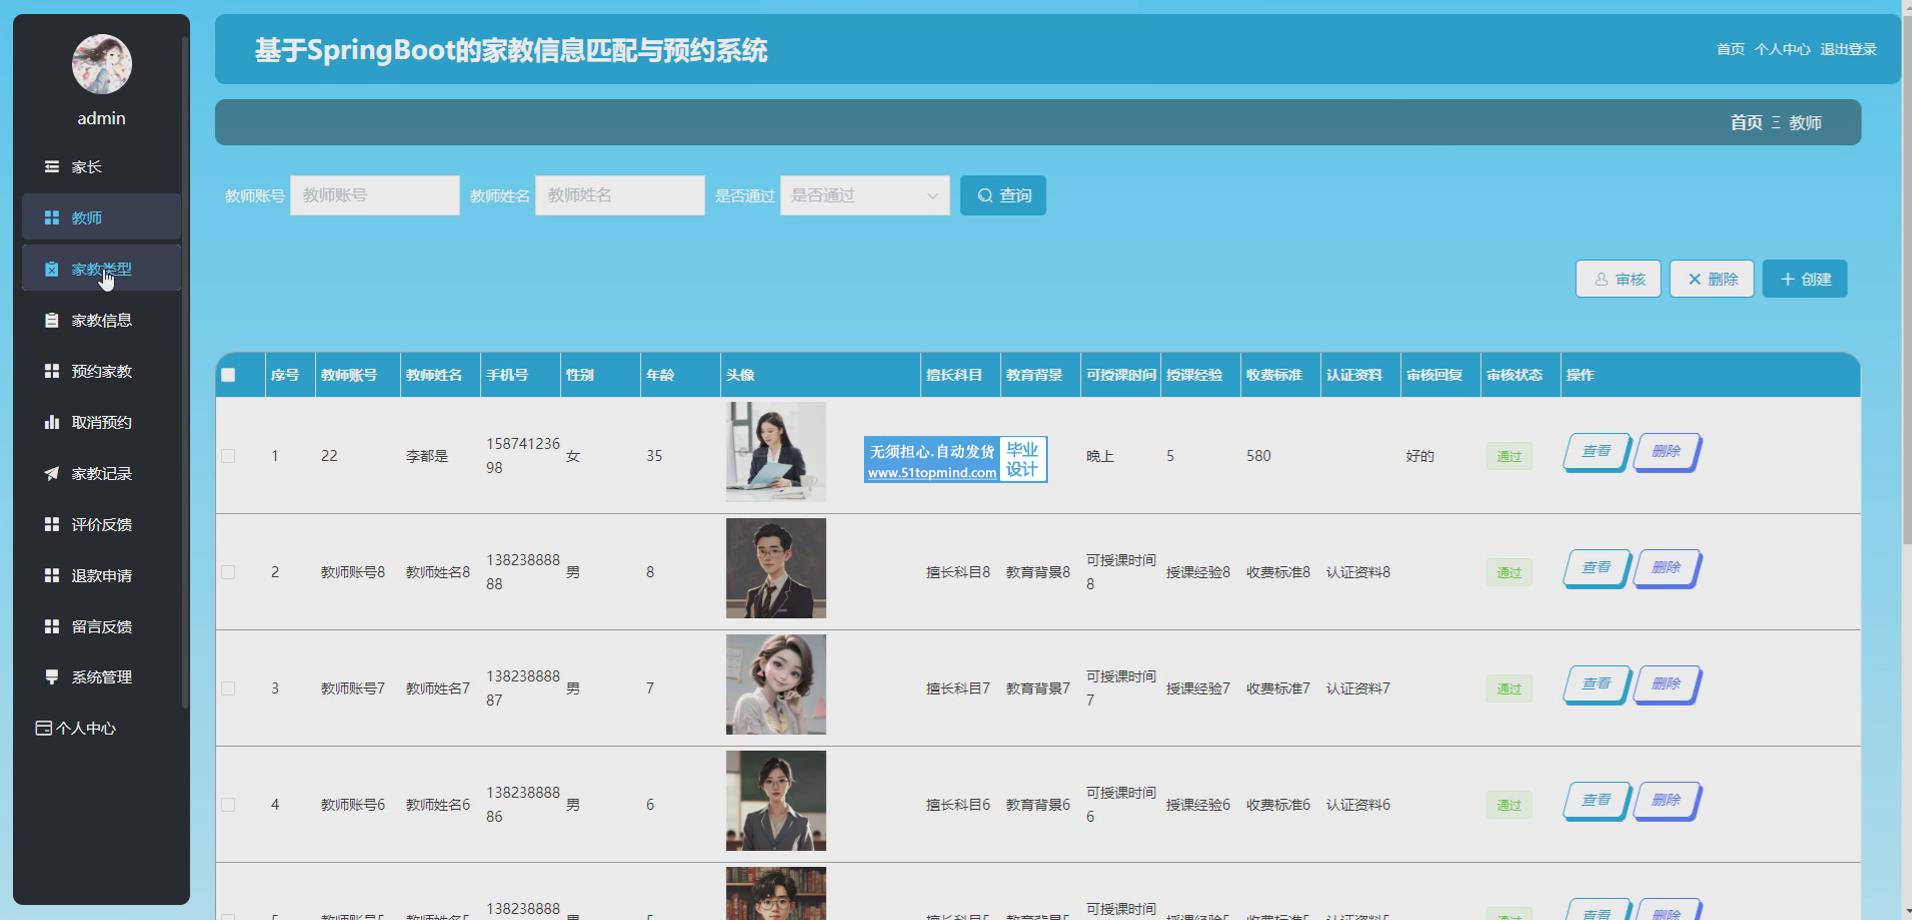Focus the 教师账号 search input field
This screenshot has height=920, width=1912.
tap(374, 196)
